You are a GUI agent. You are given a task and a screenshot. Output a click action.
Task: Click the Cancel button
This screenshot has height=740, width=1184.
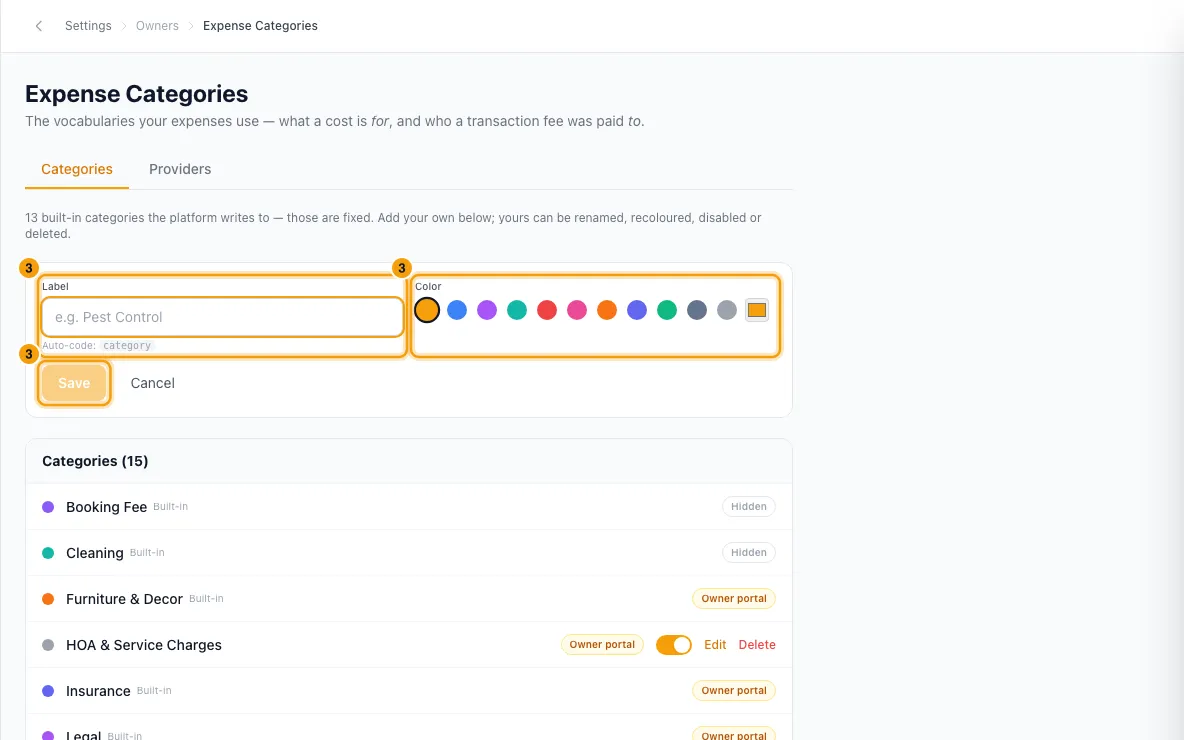153,383
